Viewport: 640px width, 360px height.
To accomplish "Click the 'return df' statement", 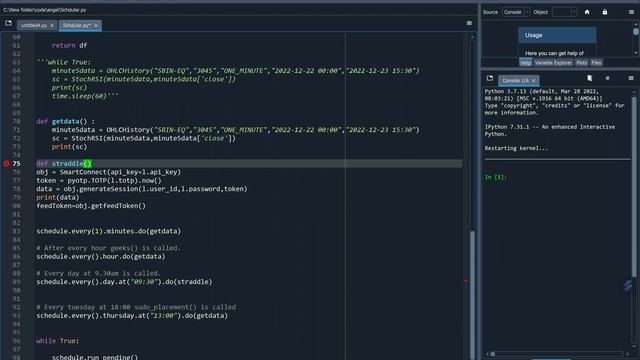I will pos(69,46).
